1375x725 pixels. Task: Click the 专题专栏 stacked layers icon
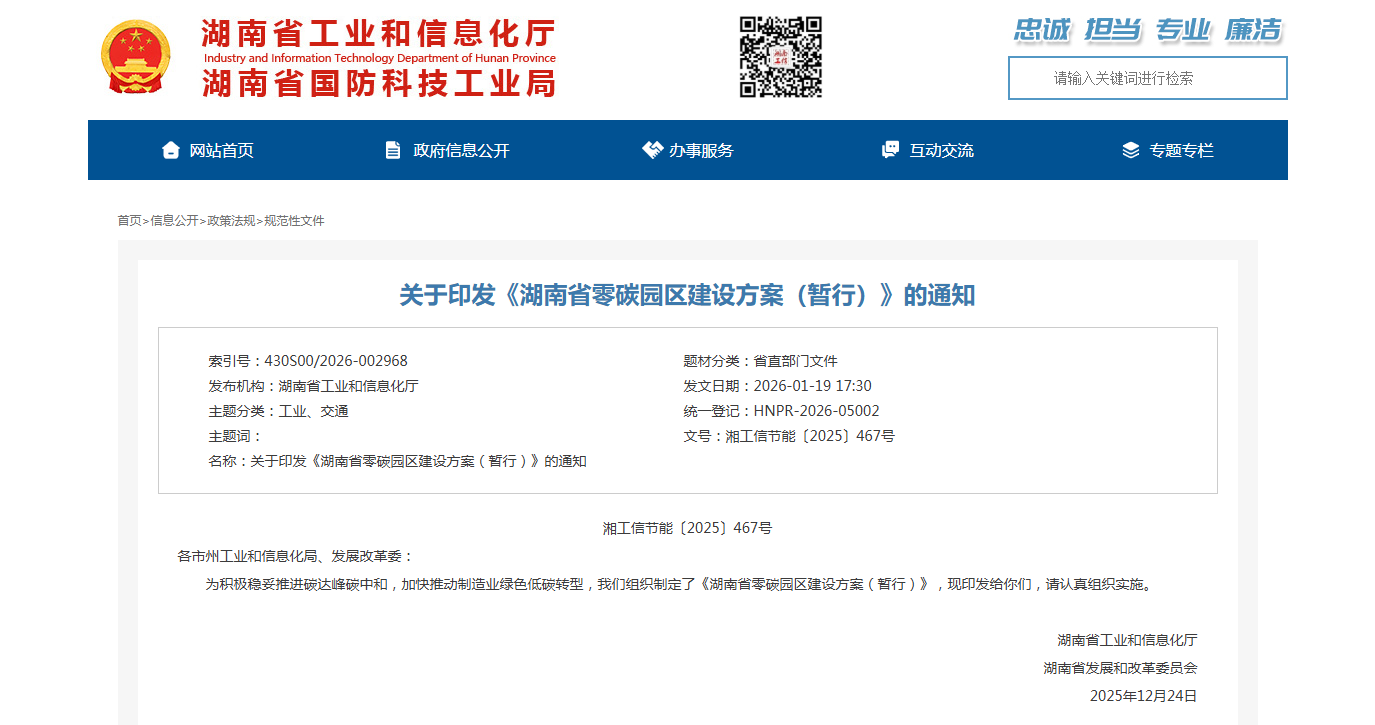[1131, 149]
